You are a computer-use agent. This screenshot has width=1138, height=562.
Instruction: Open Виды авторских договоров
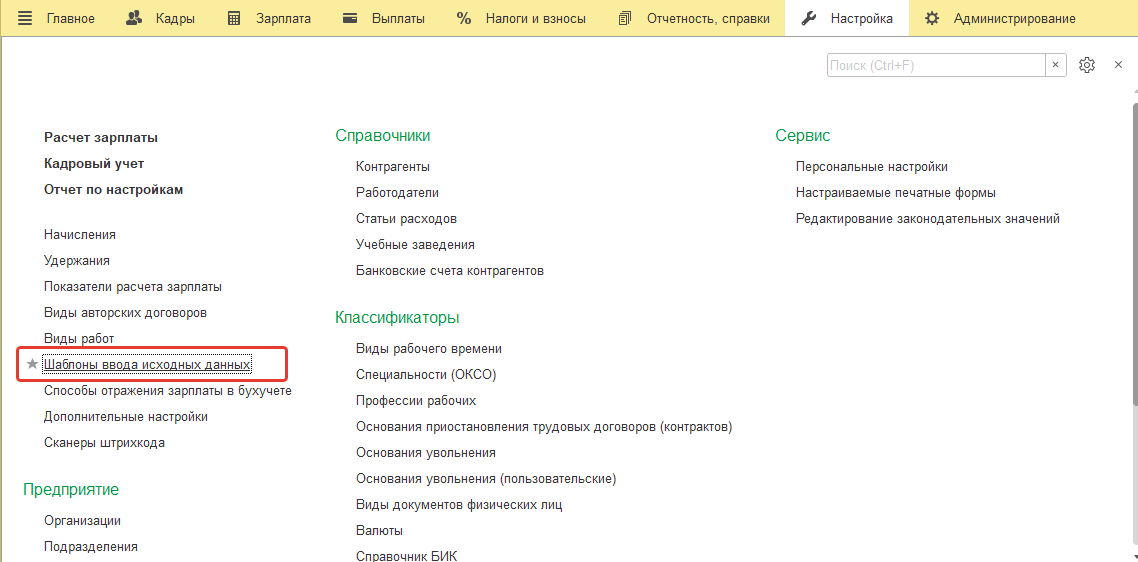[126, 312]
